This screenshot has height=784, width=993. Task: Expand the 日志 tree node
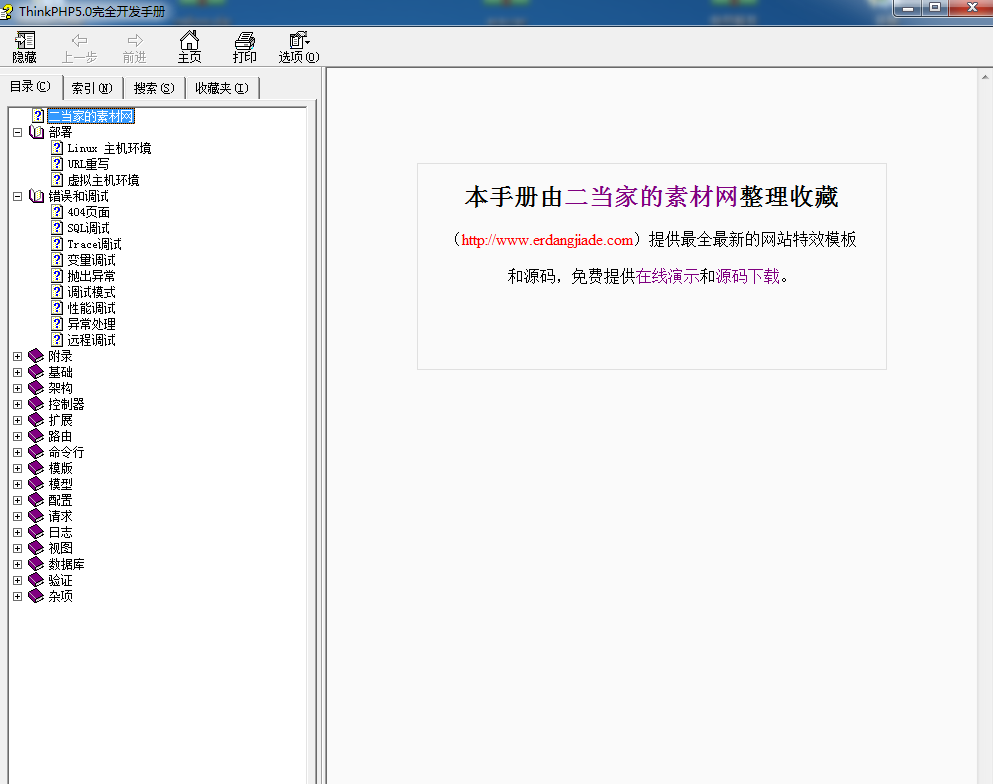18,533
